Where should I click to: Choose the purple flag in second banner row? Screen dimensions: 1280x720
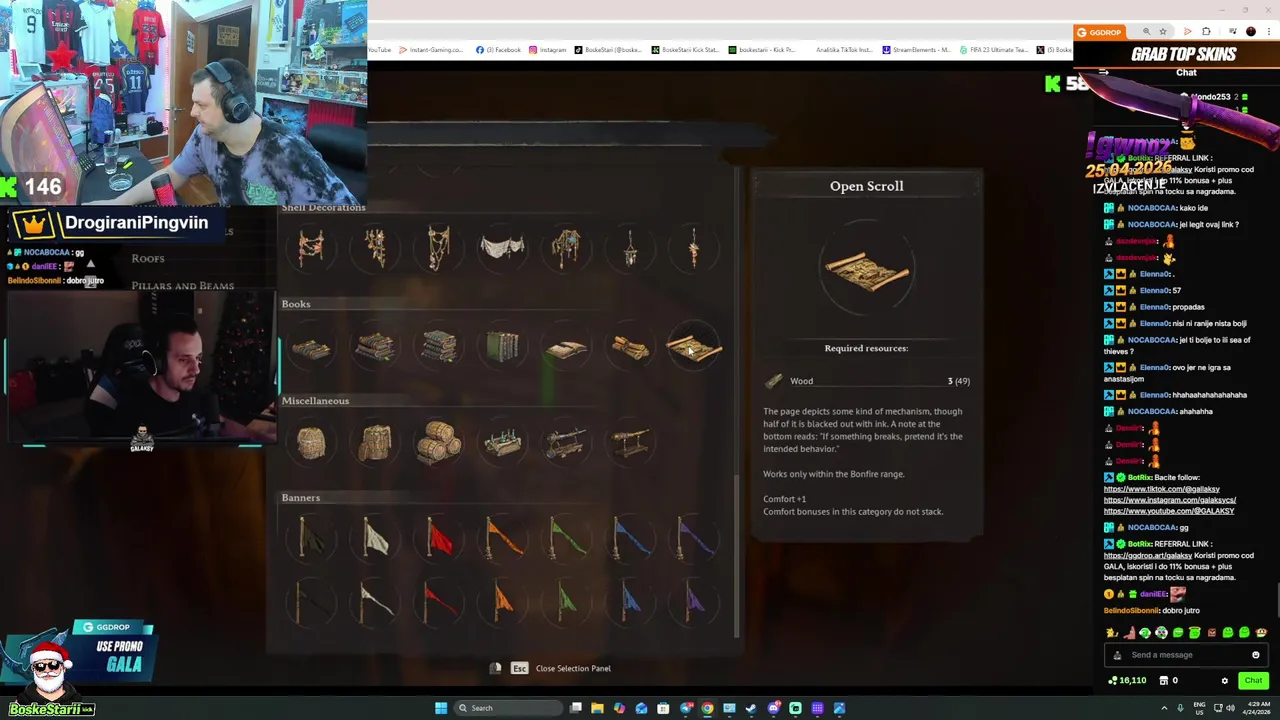coord(695,602)
